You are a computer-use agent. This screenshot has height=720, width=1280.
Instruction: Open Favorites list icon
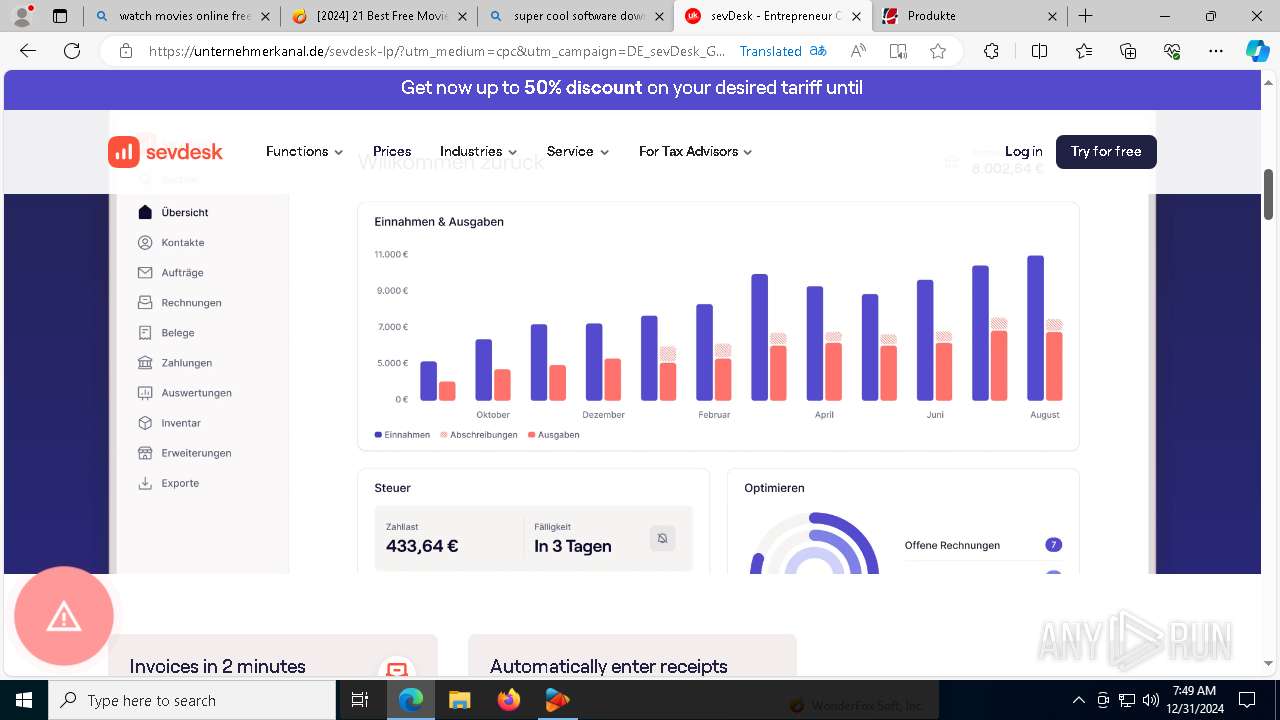[1084, 52]
